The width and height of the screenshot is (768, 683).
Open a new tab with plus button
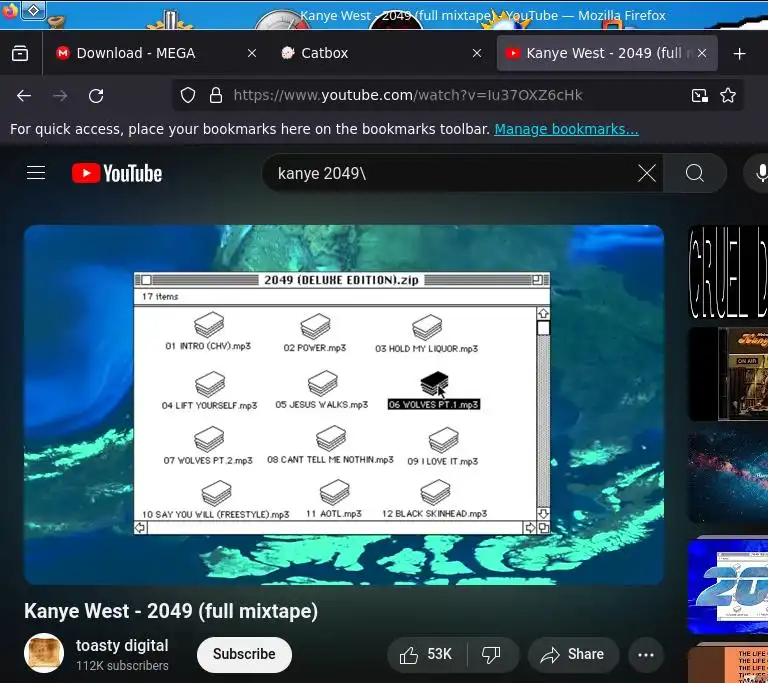coord(740,53)
